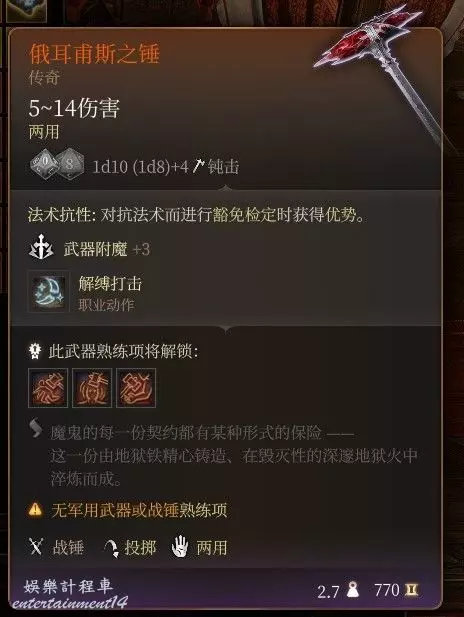
Task: Click the hand 两用 versatile icon
Action: pos(180,546)
